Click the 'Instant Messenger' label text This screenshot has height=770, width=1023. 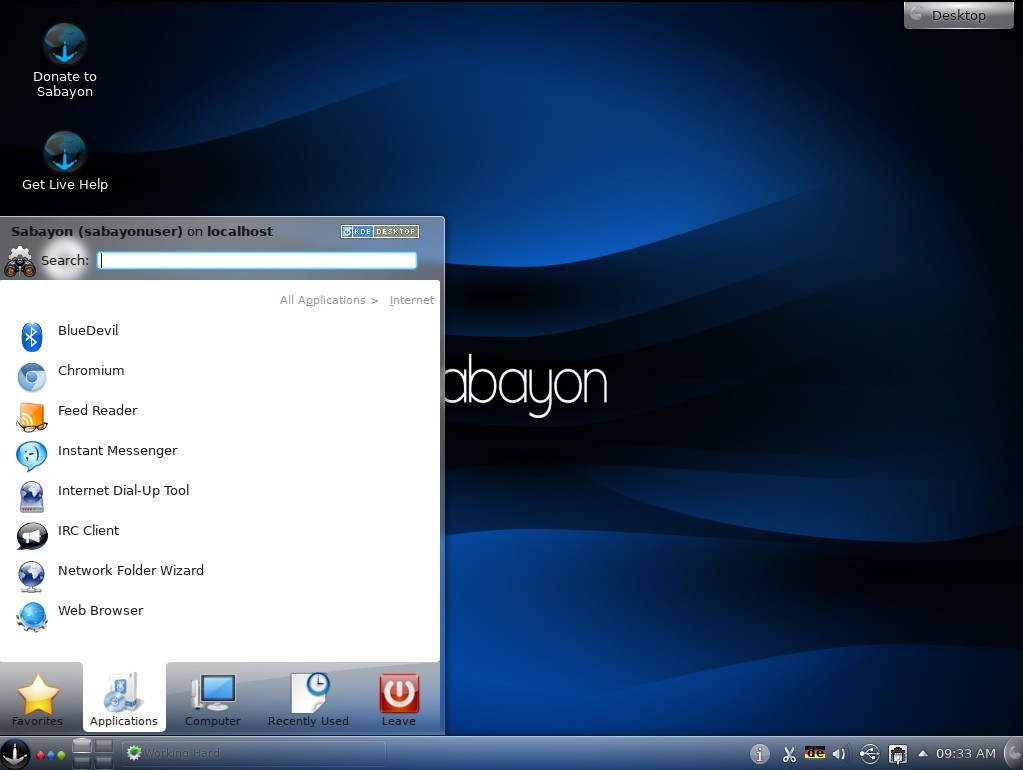click(x=117, y=450)
